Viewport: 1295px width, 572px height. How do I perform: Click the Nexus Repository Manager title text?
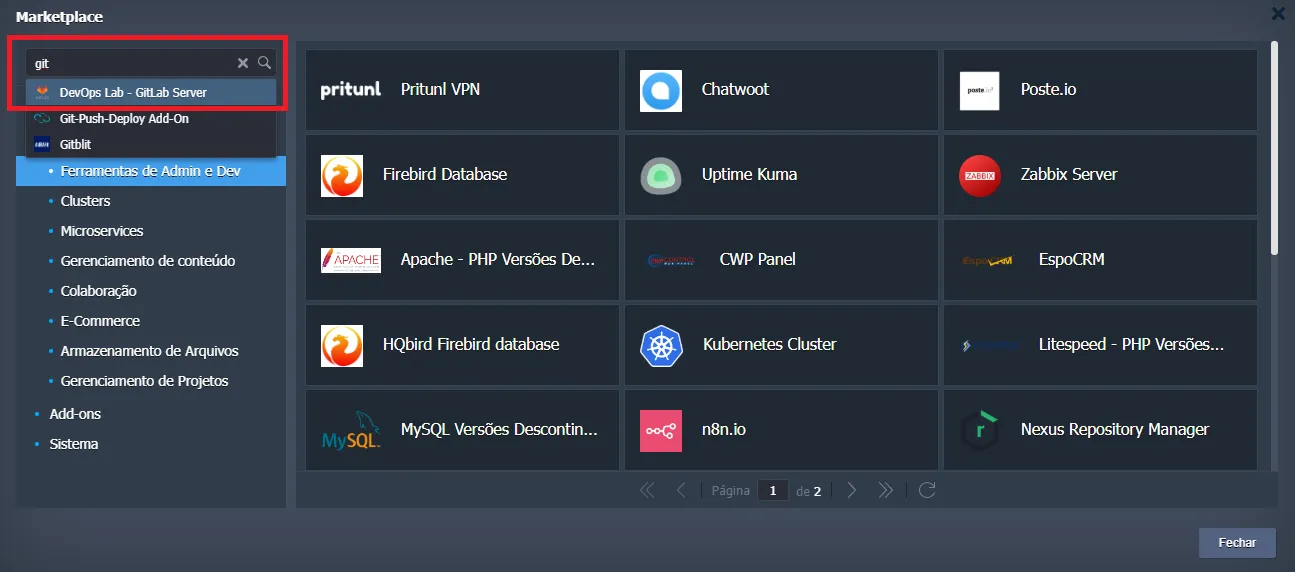click(1115, 430)
